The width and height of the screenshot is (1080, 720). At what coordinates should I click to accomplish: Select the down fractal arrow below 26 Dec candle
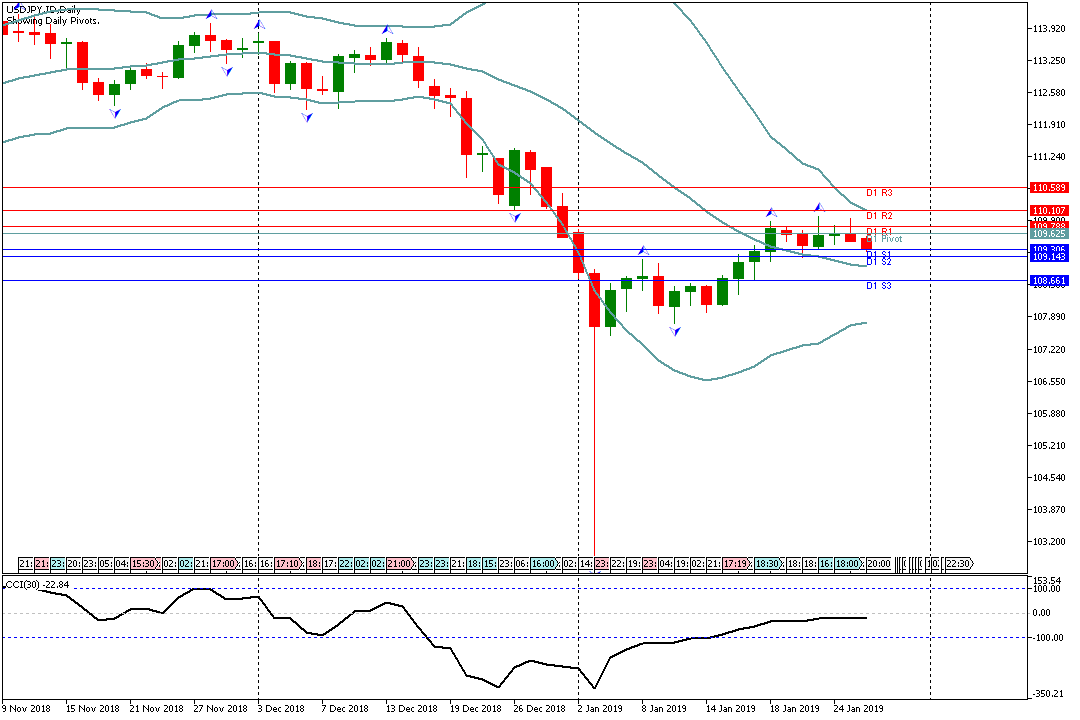tap(514, 216)
